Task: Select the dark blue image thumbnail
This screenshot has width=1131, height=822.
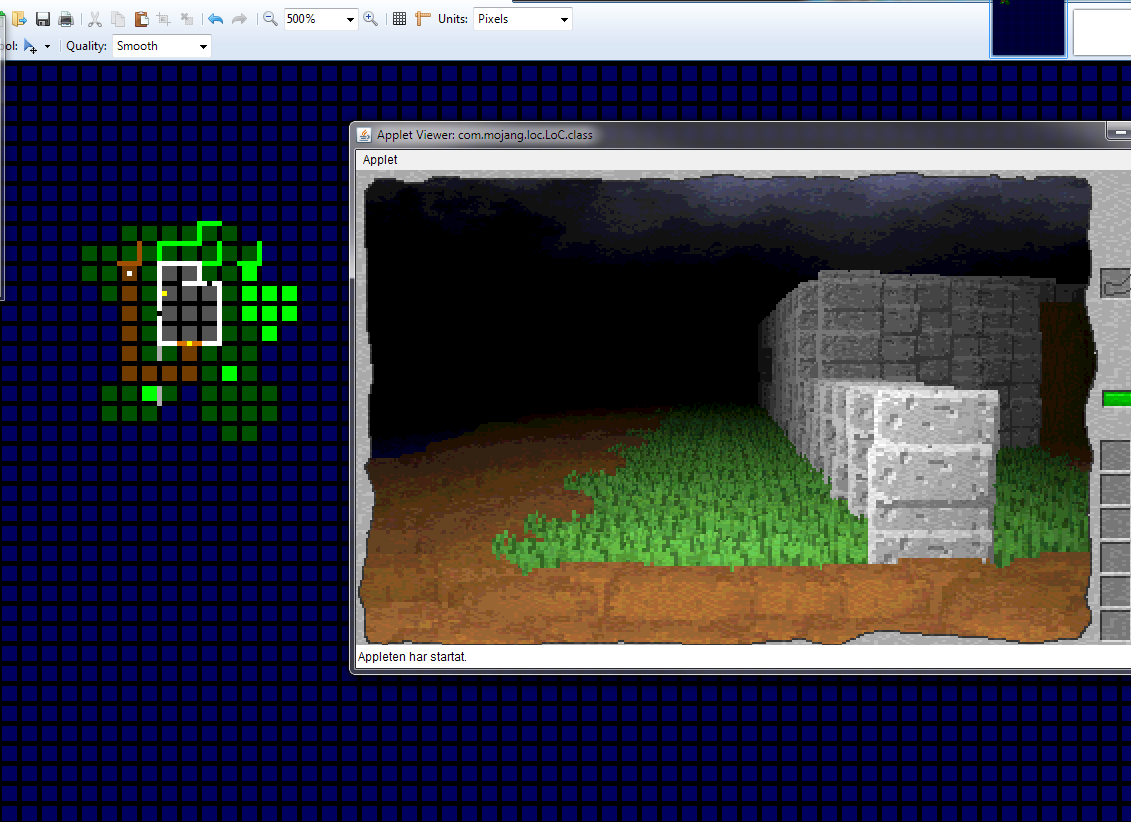Action: tap(1029, 27)
